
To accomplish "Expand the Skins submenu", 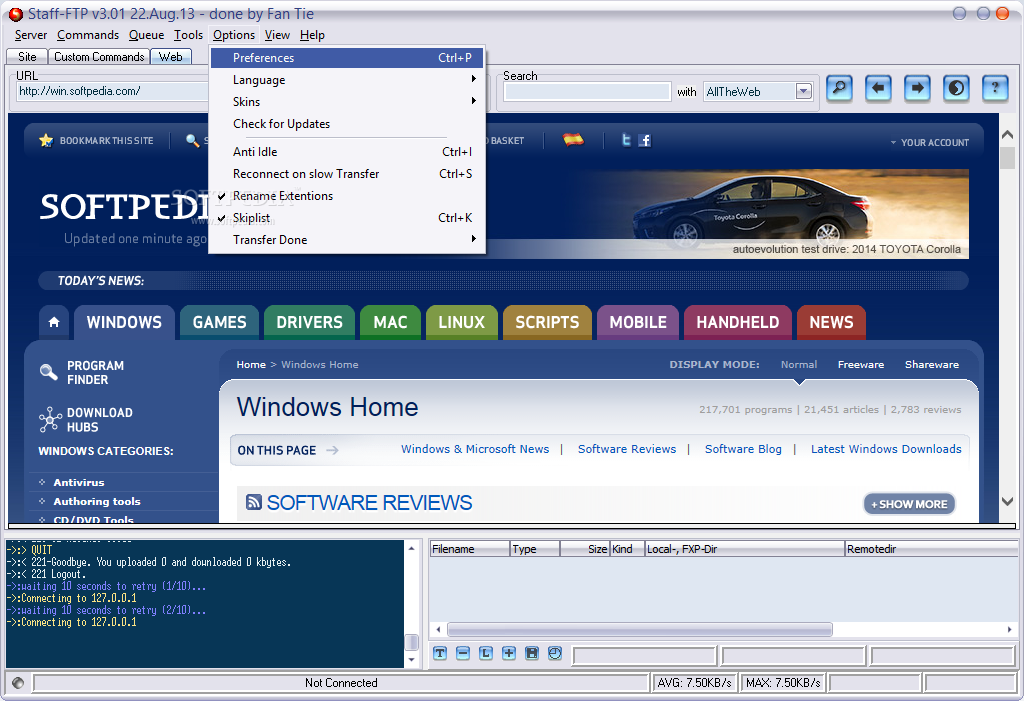I will pos(347,102).
